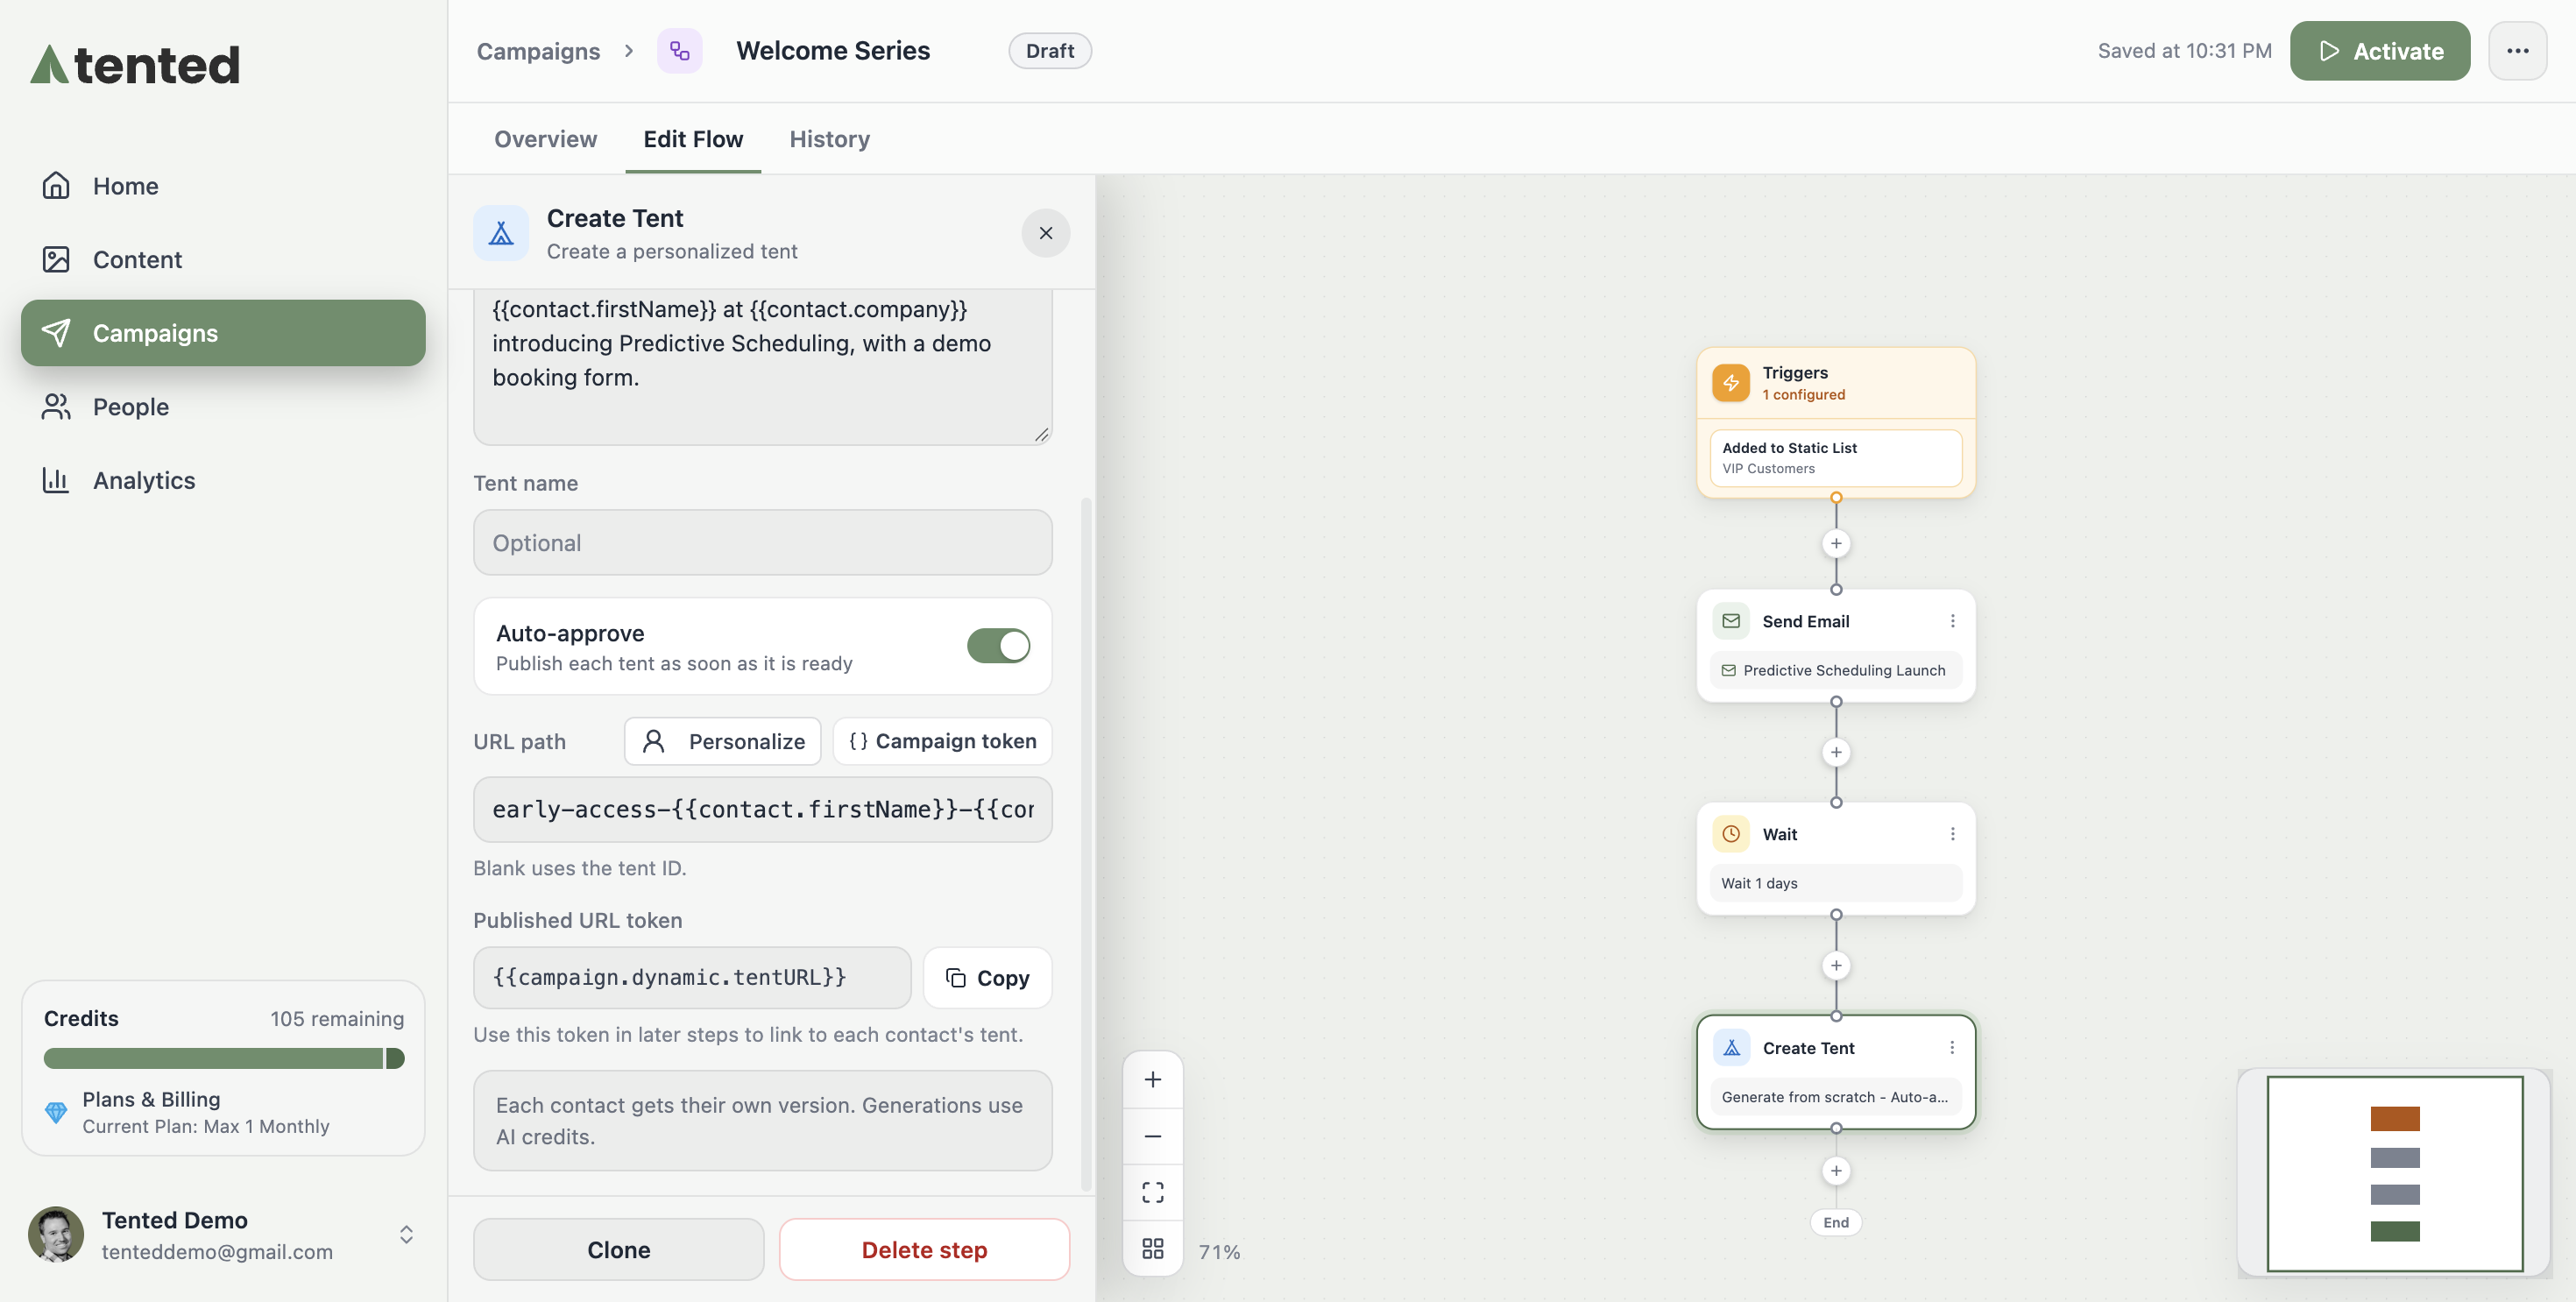Click the Create Tent panel tent icon
The image size is (2576, 1302).
[501, 233]
